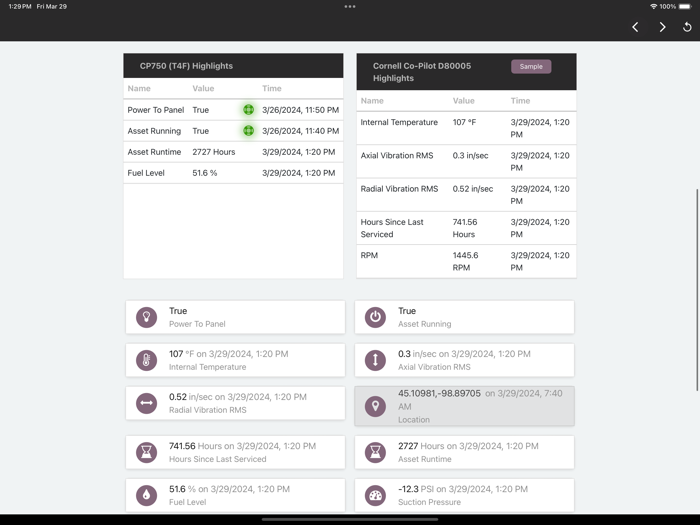Tap the home indicator bar at the bottom

[x=350, y=519]
